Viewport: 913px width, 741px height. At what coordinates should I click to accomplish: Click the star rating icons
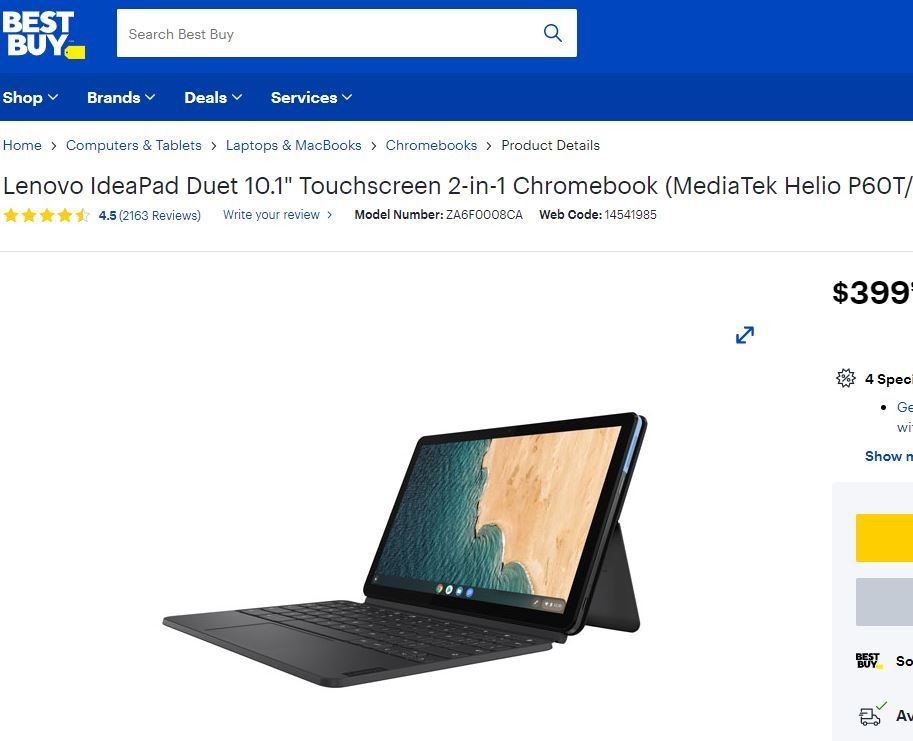[x=47, y=215]
